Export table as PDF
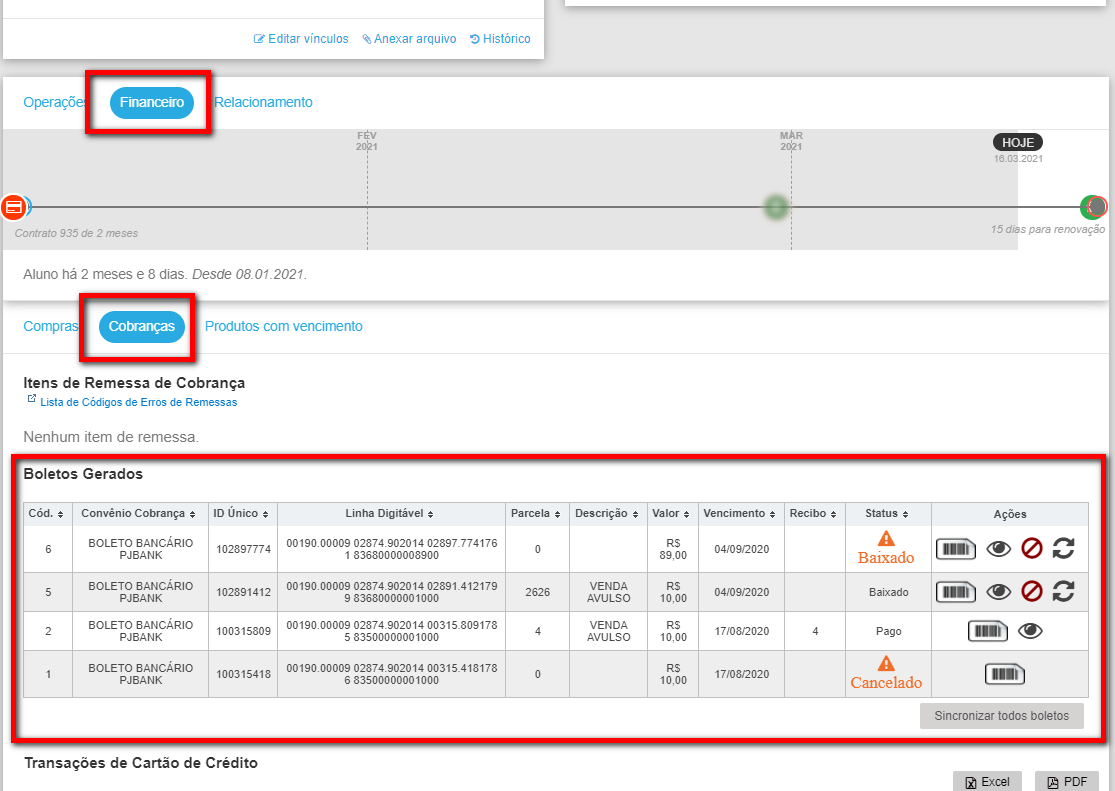 coord(1067,782)
